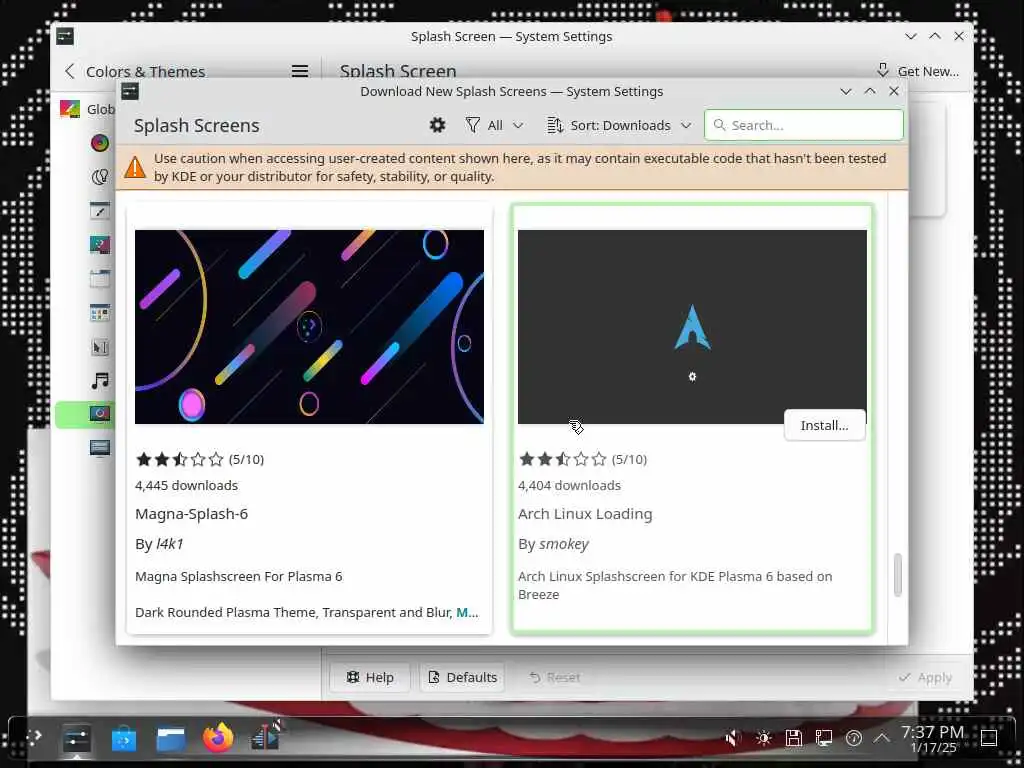Open Night Light icon in sidebar
The width and height of the screenshot is (1024, 768).
click(100, 176)
